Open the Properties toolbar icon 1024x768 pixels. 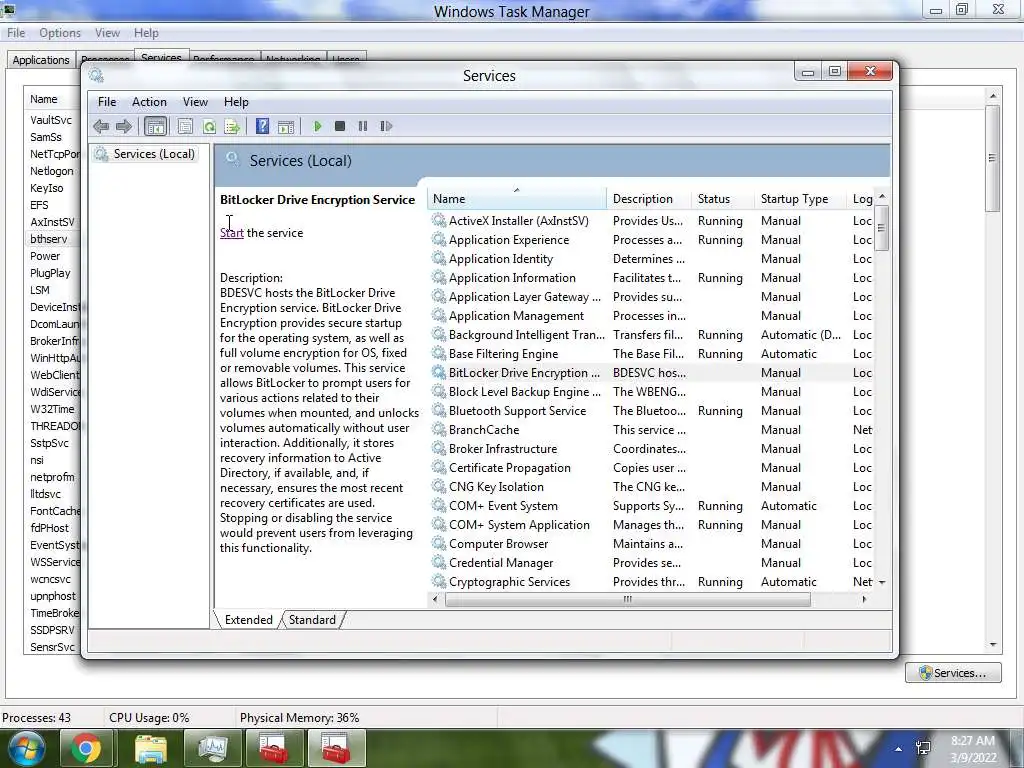pos(185,127)
